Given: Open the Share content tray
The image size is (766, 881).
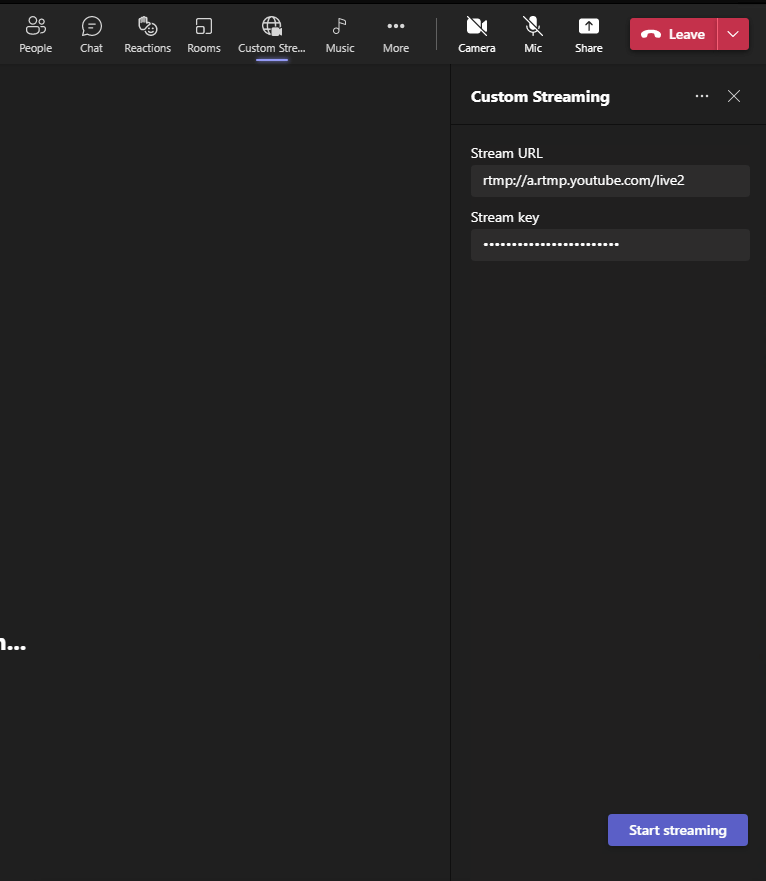Looking at the screenshot, I should pos(589,34).
